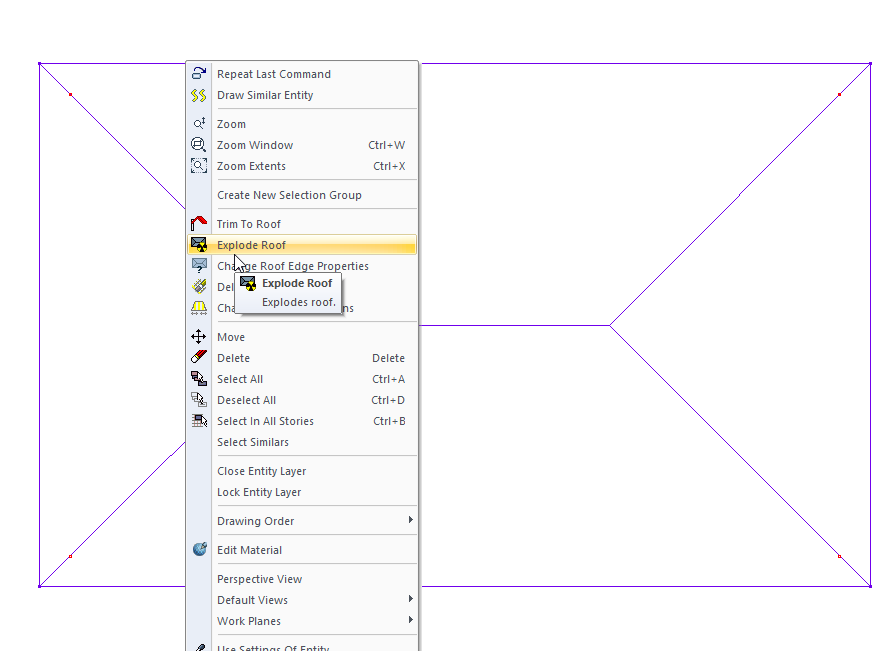Screen dimensions: 896x651
Task: Click the Explode Roof icon in menu
Action: coord(199,245)
